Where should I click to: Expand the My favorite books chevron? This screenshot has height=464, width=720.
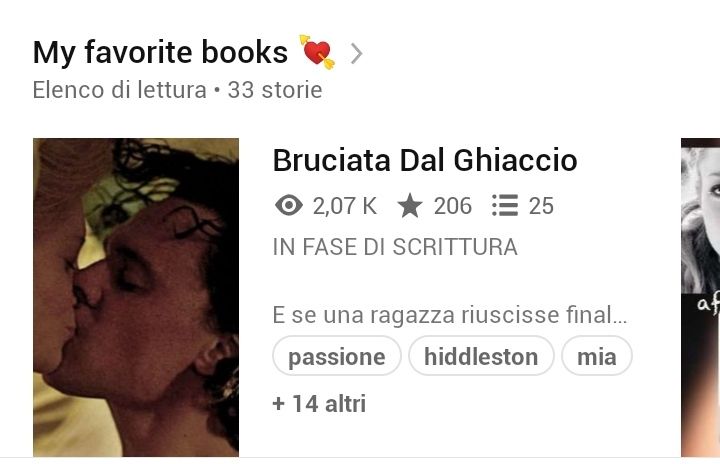356,53
